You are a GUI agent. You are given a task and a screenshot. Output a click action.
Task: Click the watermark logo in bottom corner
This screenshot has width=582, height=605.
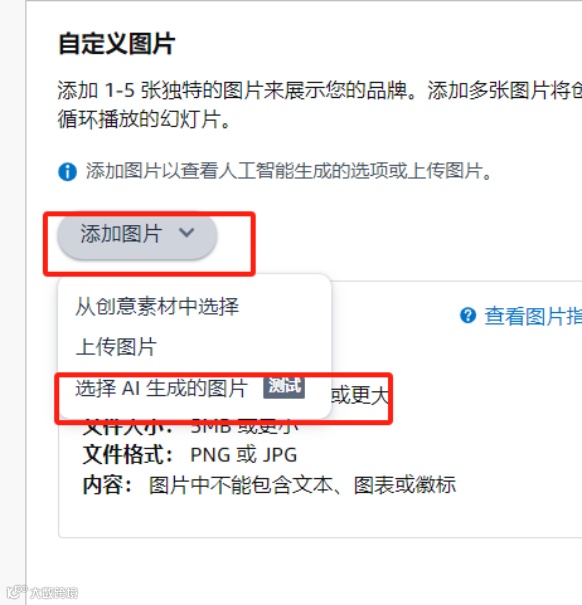17,591
